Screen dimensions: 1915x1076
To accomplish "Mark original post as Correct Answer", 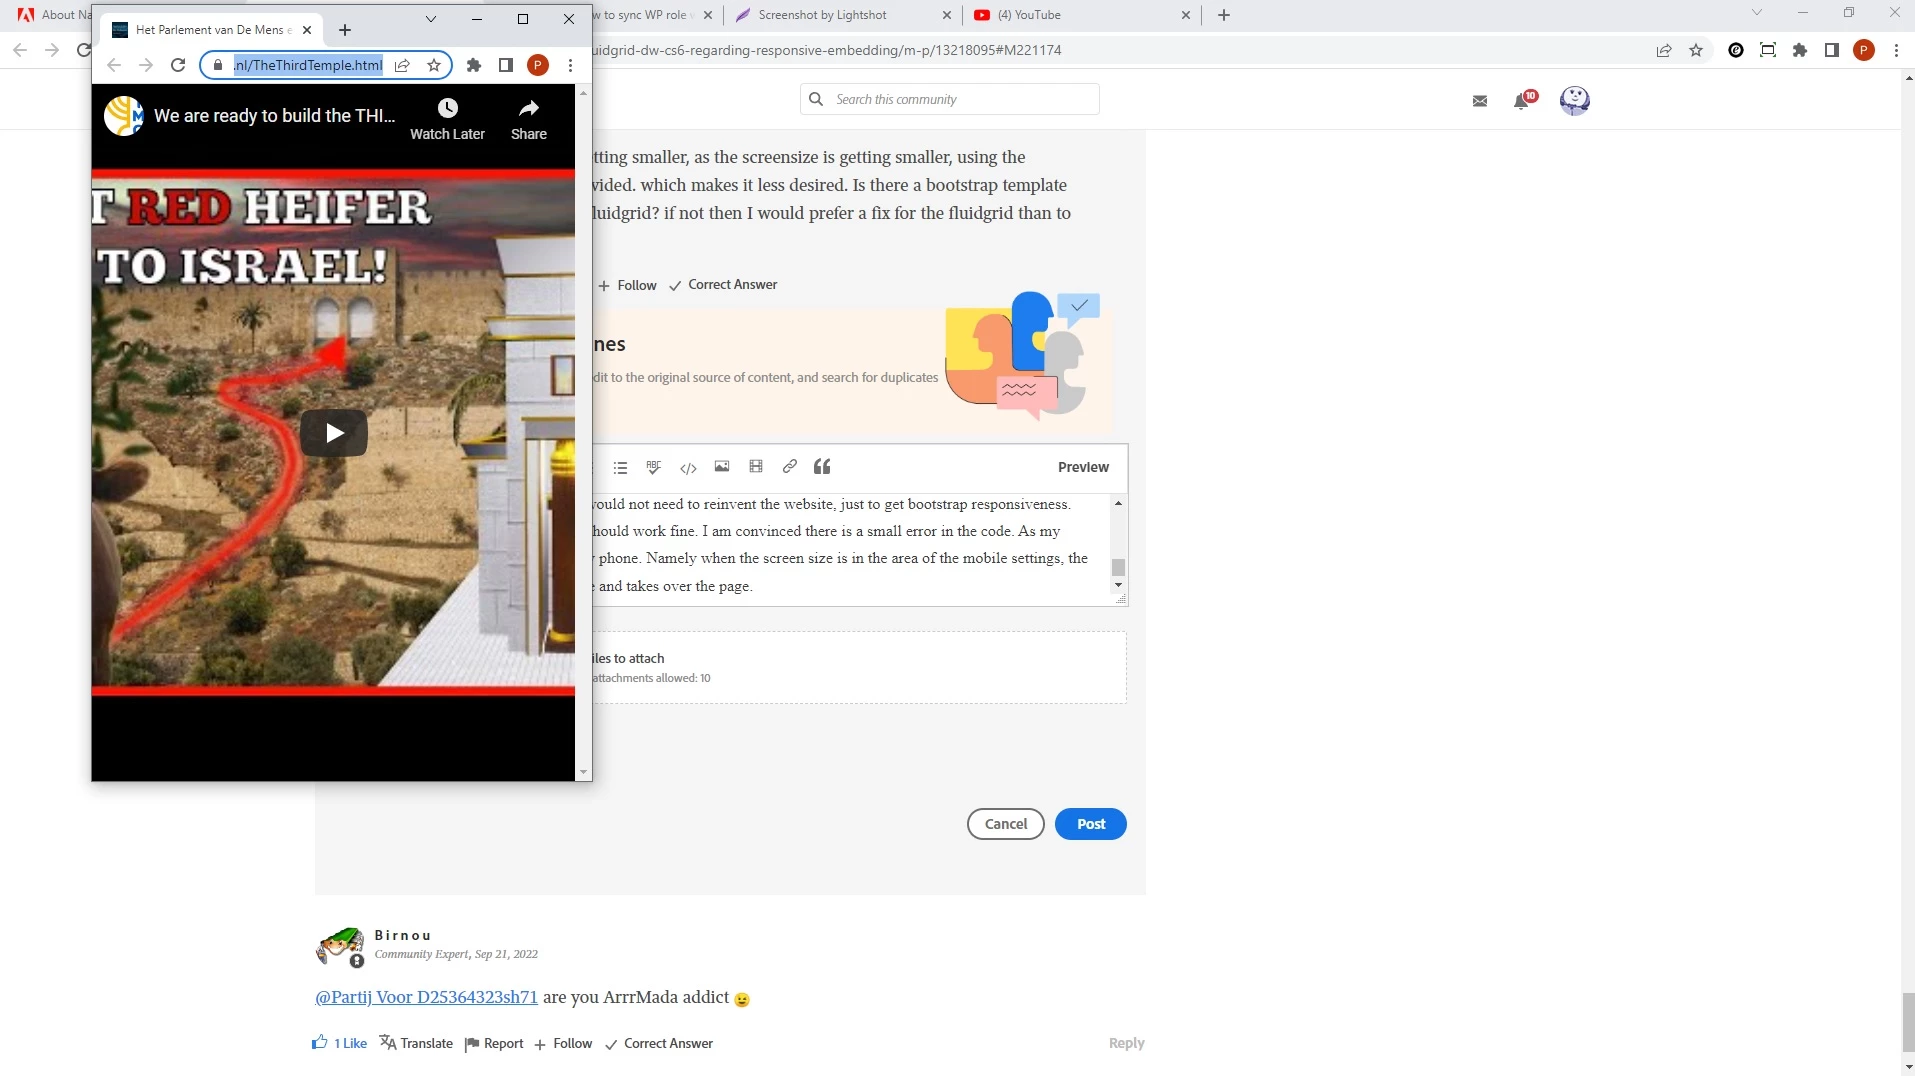I will pyautogui.click(x=723, y=285).
